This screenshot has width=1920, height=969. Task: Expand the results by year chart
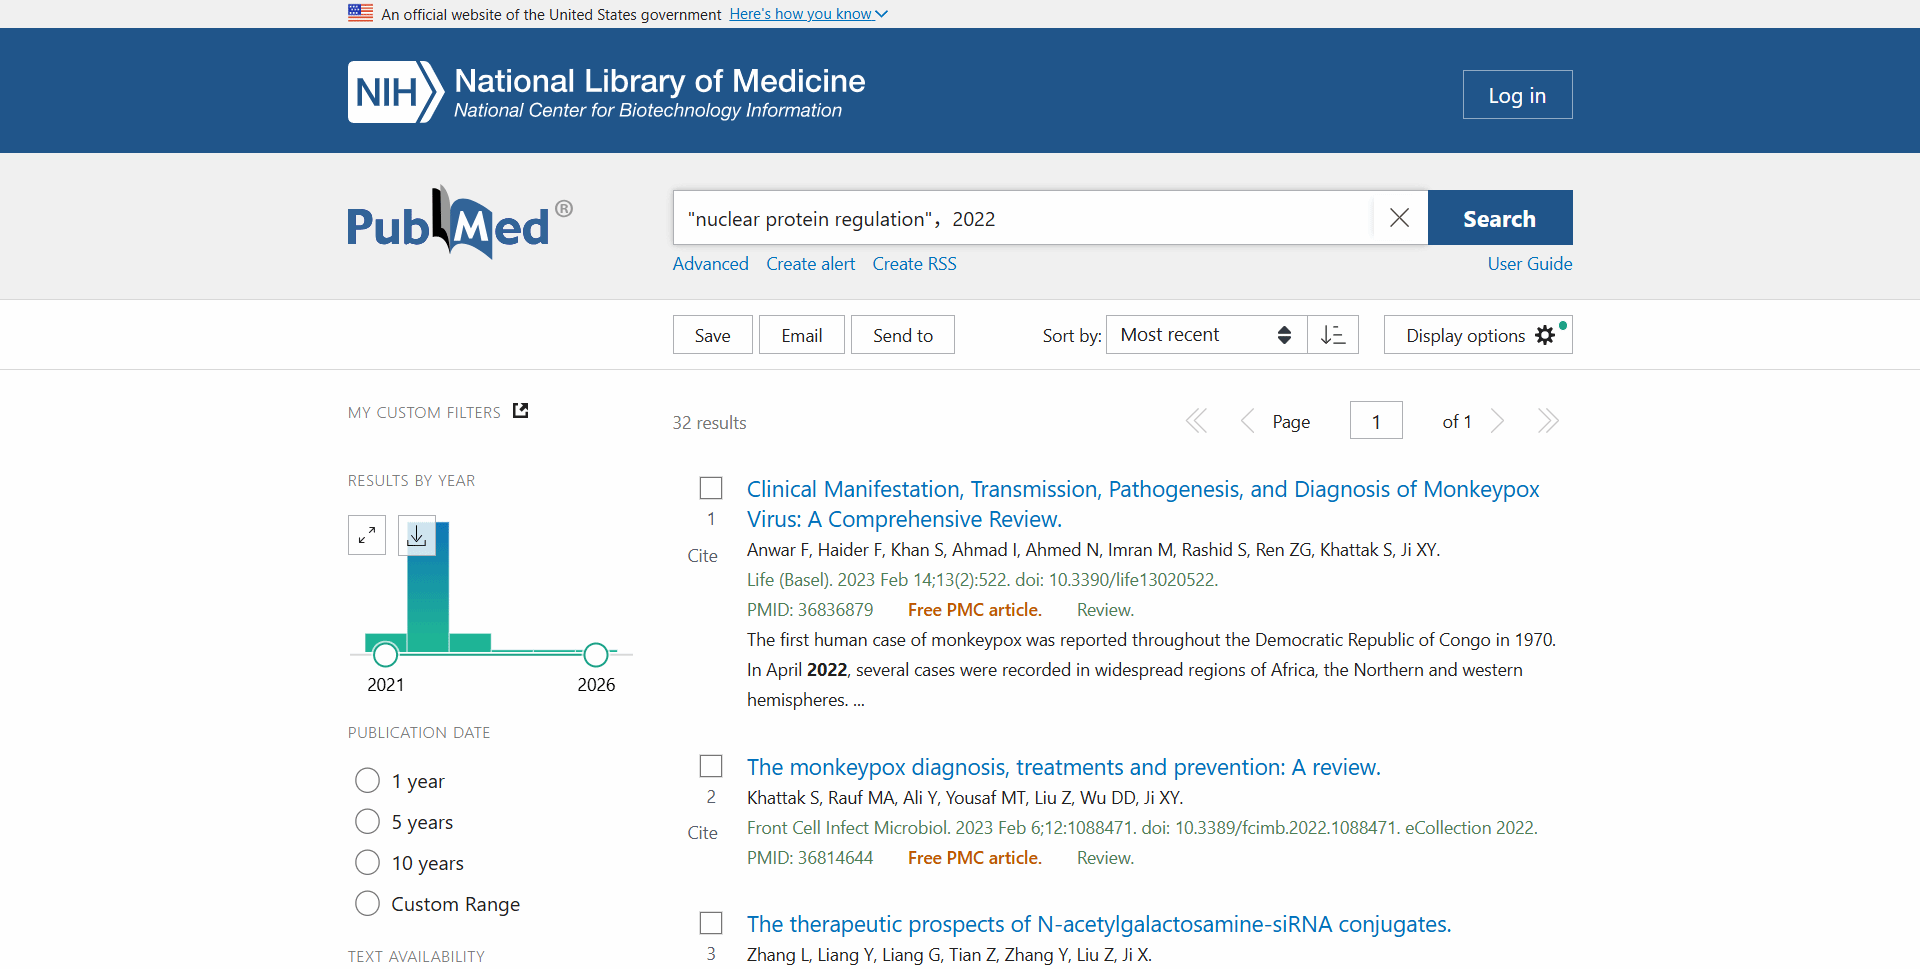[367, 535]
